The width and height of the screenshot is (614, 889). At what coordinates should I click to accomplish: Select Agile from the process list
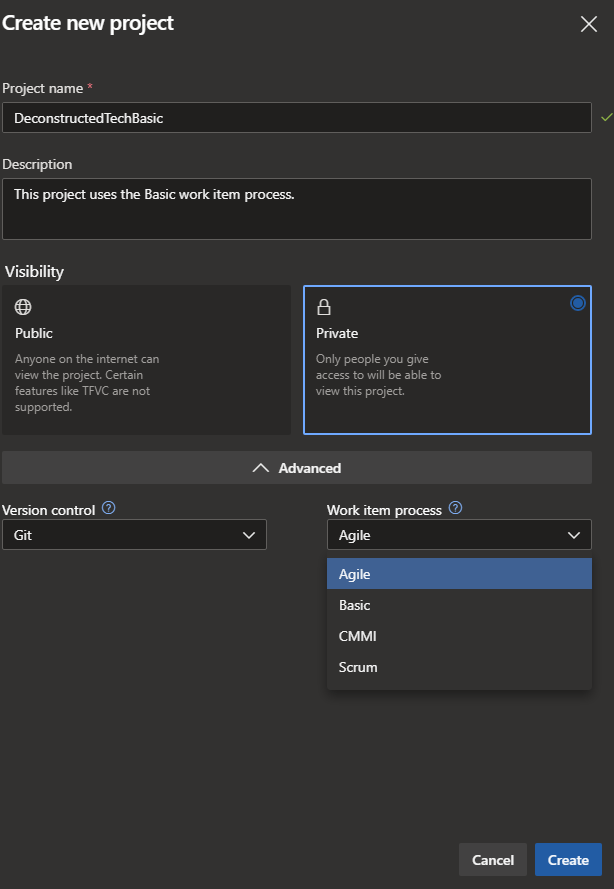coord(458,574)
